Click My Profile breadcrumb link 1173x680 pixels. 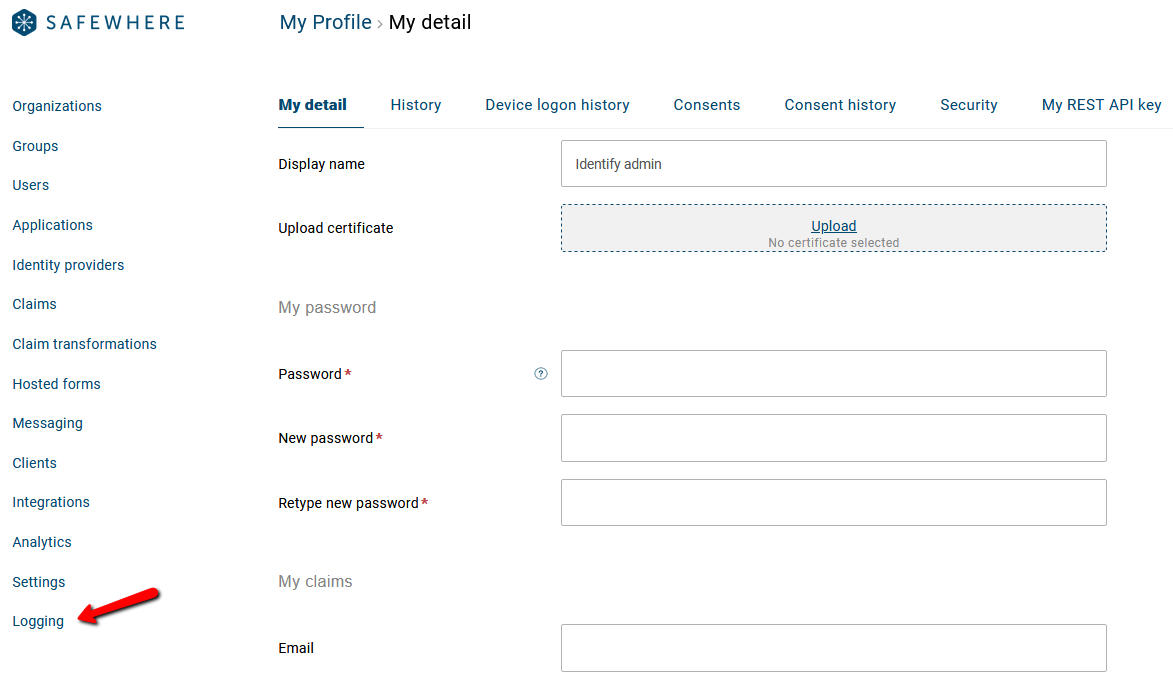(325, 22)
